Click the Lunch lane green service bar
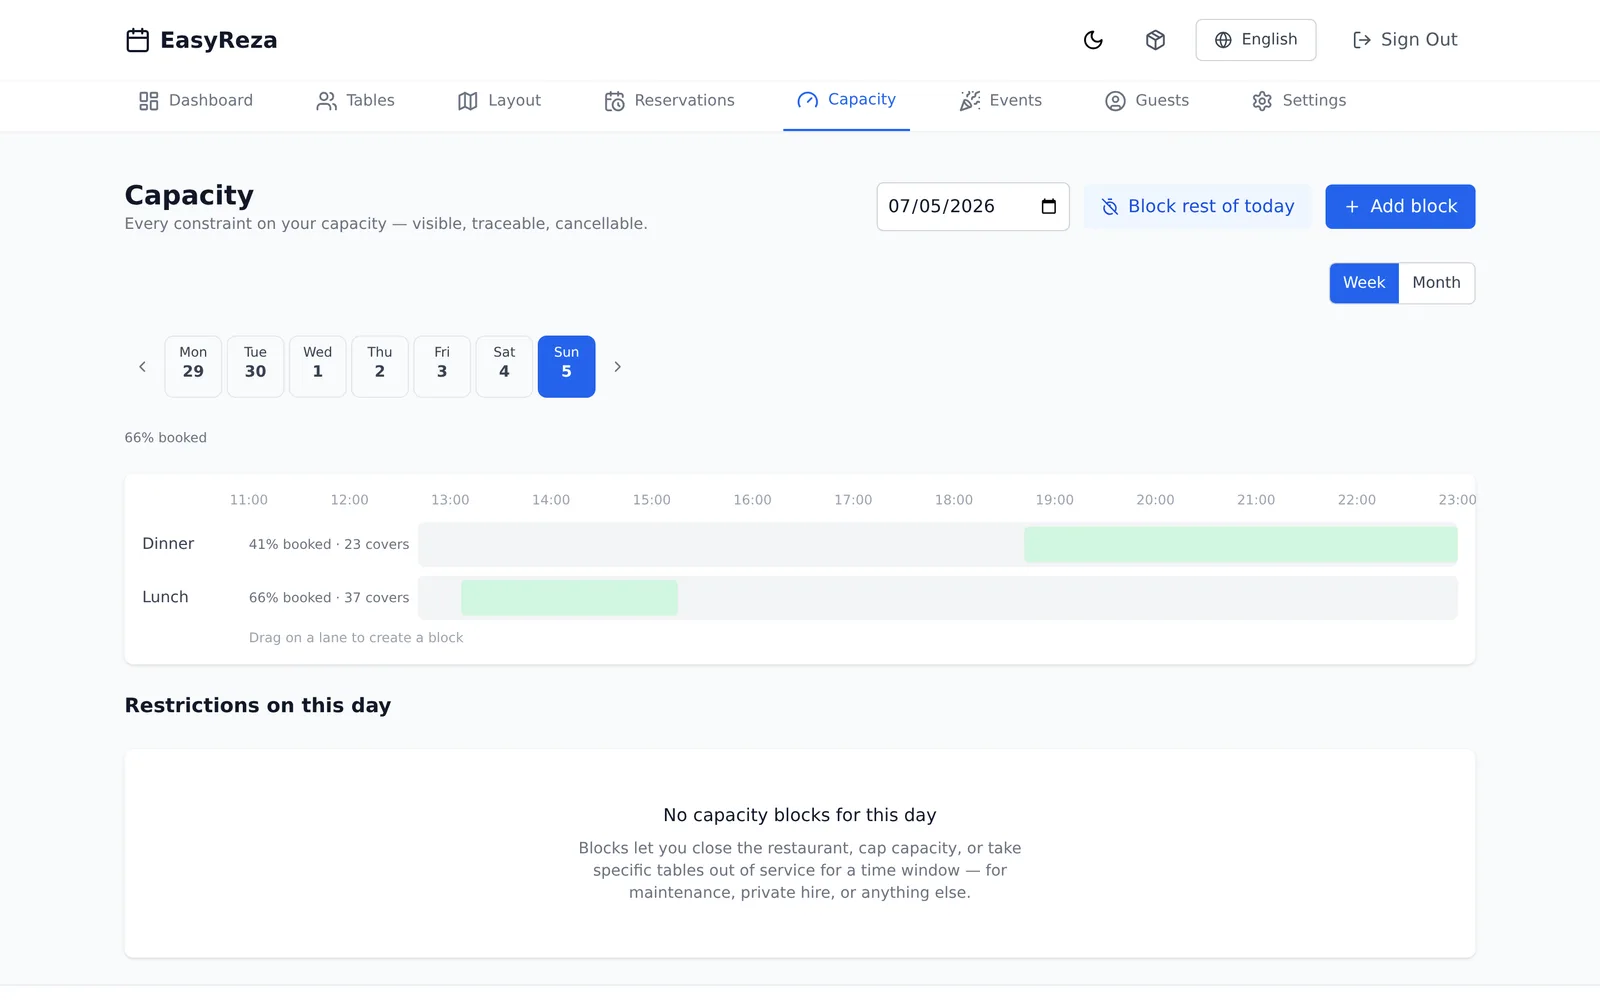This screenshot has width=1600, height=1000. coord(569,598)
